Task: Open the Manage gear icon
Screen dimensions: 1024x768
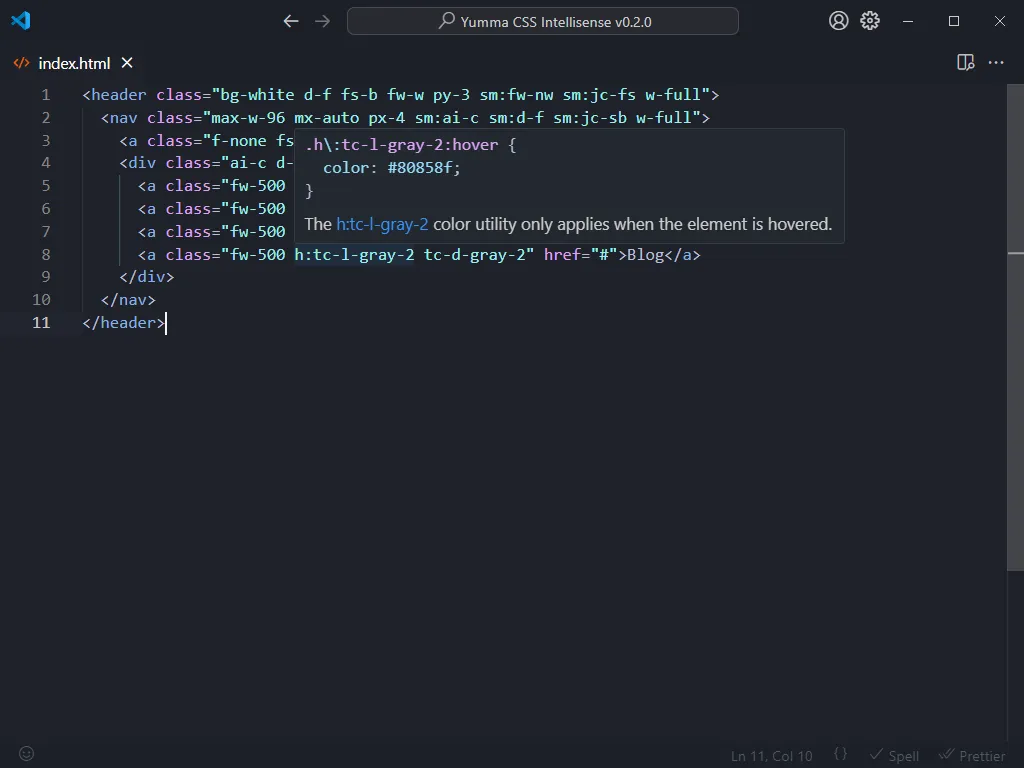Action: click(870, 21)
